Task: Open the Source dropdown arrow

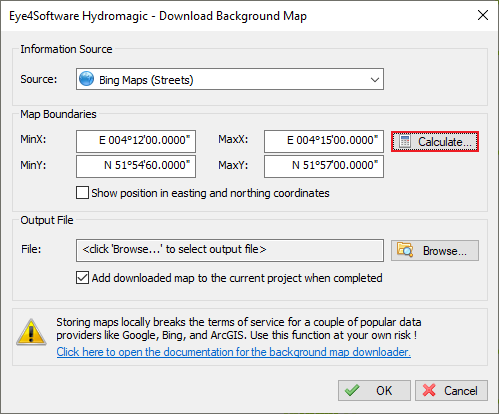Action: tap(375, 79)
